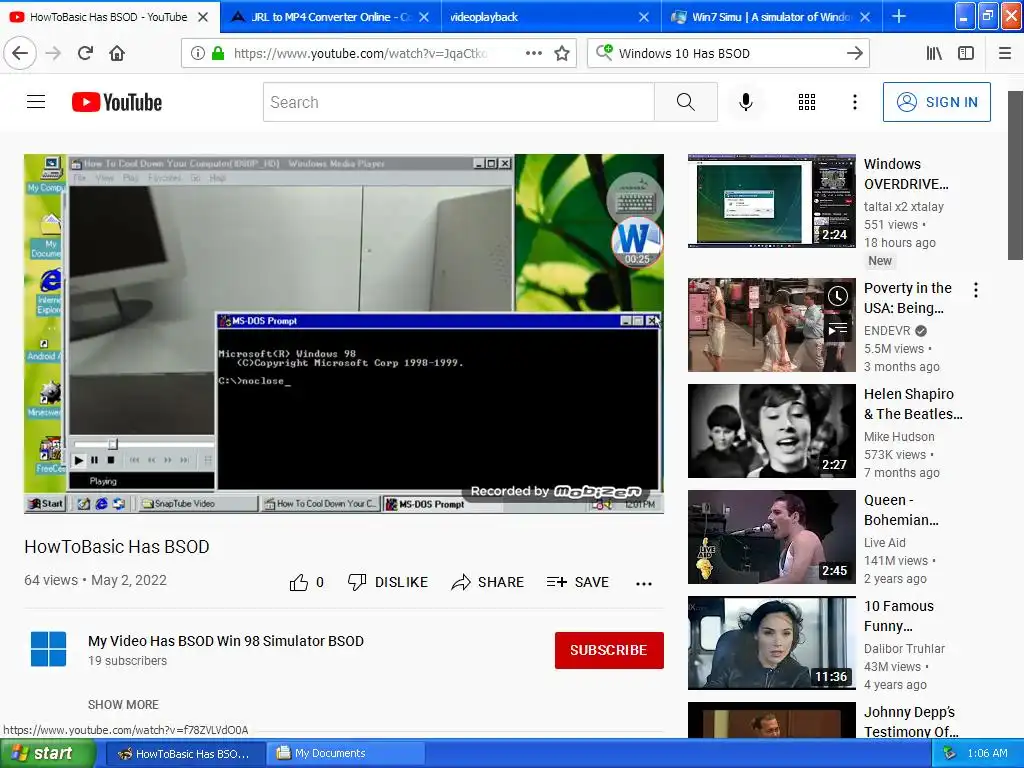Open the browser Library icon

coord(934,54)
